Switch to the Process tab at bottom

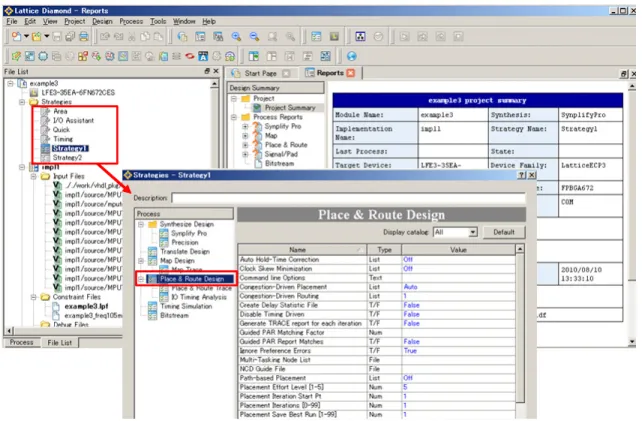coord(21,342)
